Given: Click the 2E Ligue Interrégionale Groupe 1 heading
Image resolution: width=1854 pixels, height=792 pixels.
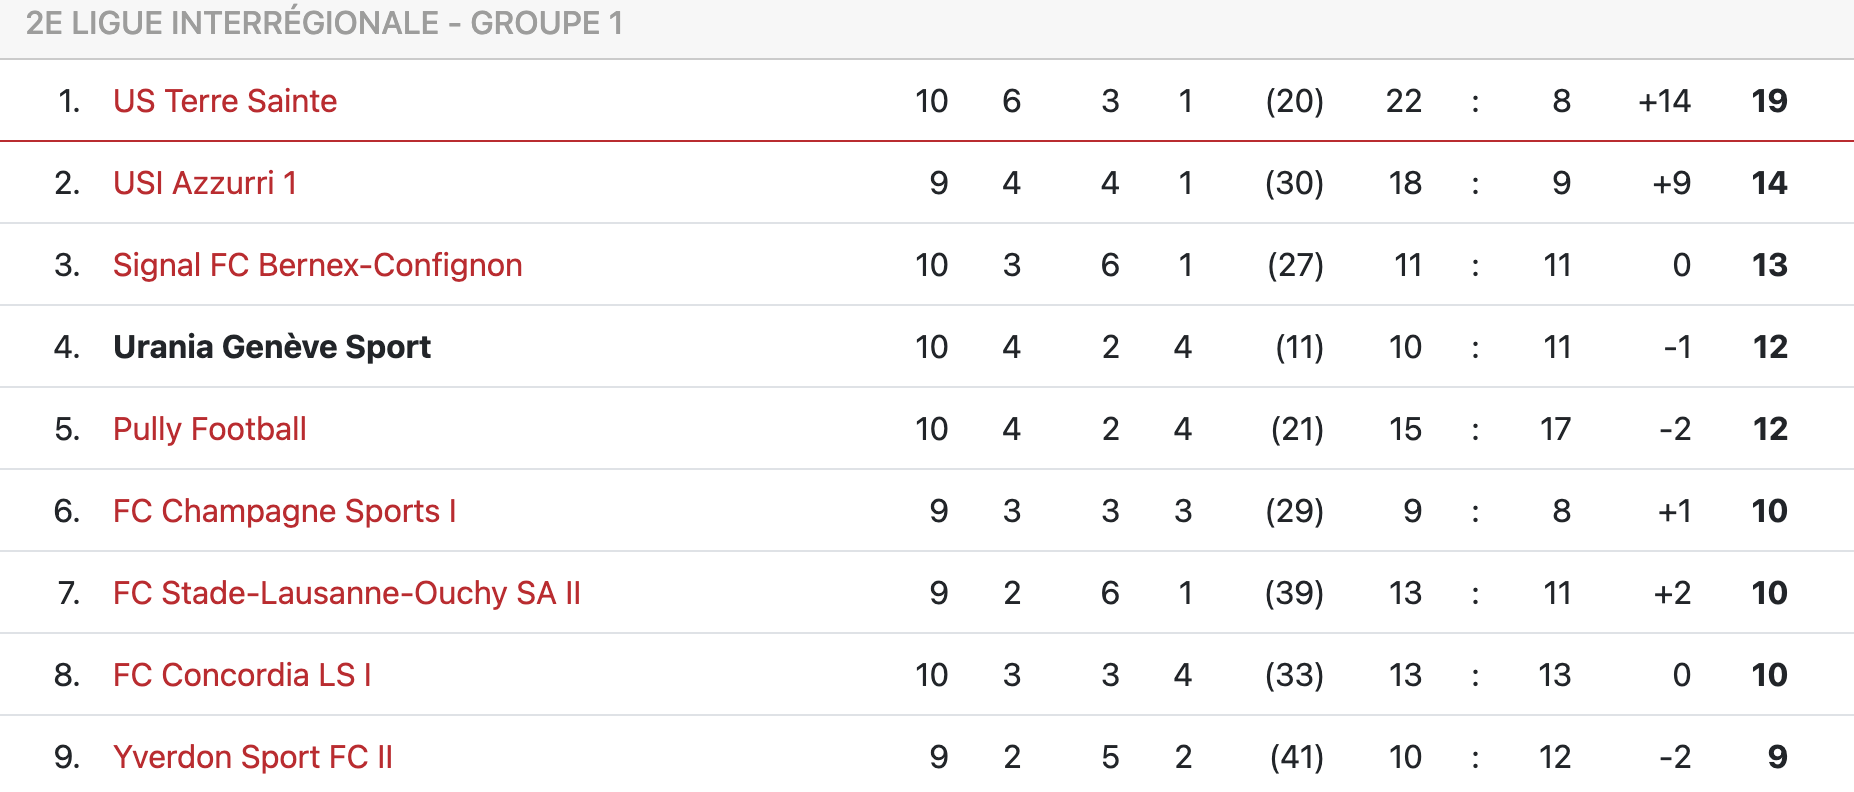Looking at the screenshot, I should pyautogui.click(x=324, y=23).
